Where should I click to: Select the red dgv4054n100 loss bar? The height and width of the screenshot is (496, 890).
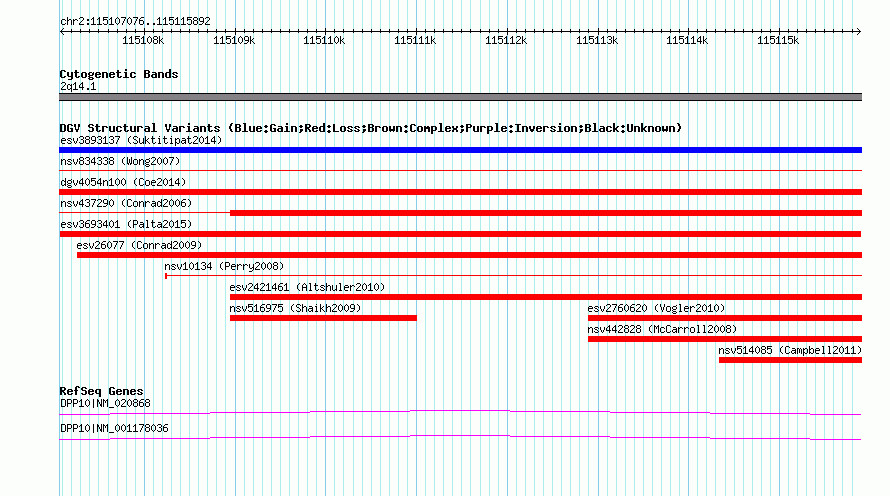pos(460,192)
